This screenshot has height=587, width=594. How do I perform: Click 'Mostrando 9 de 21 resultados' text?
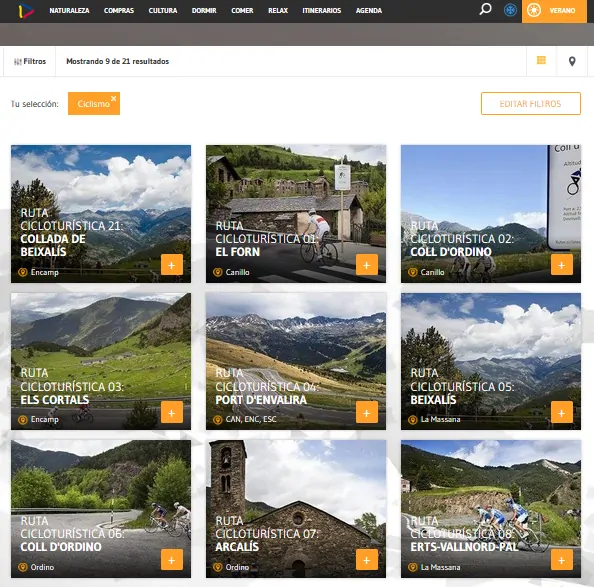click(x=117, y=61)
